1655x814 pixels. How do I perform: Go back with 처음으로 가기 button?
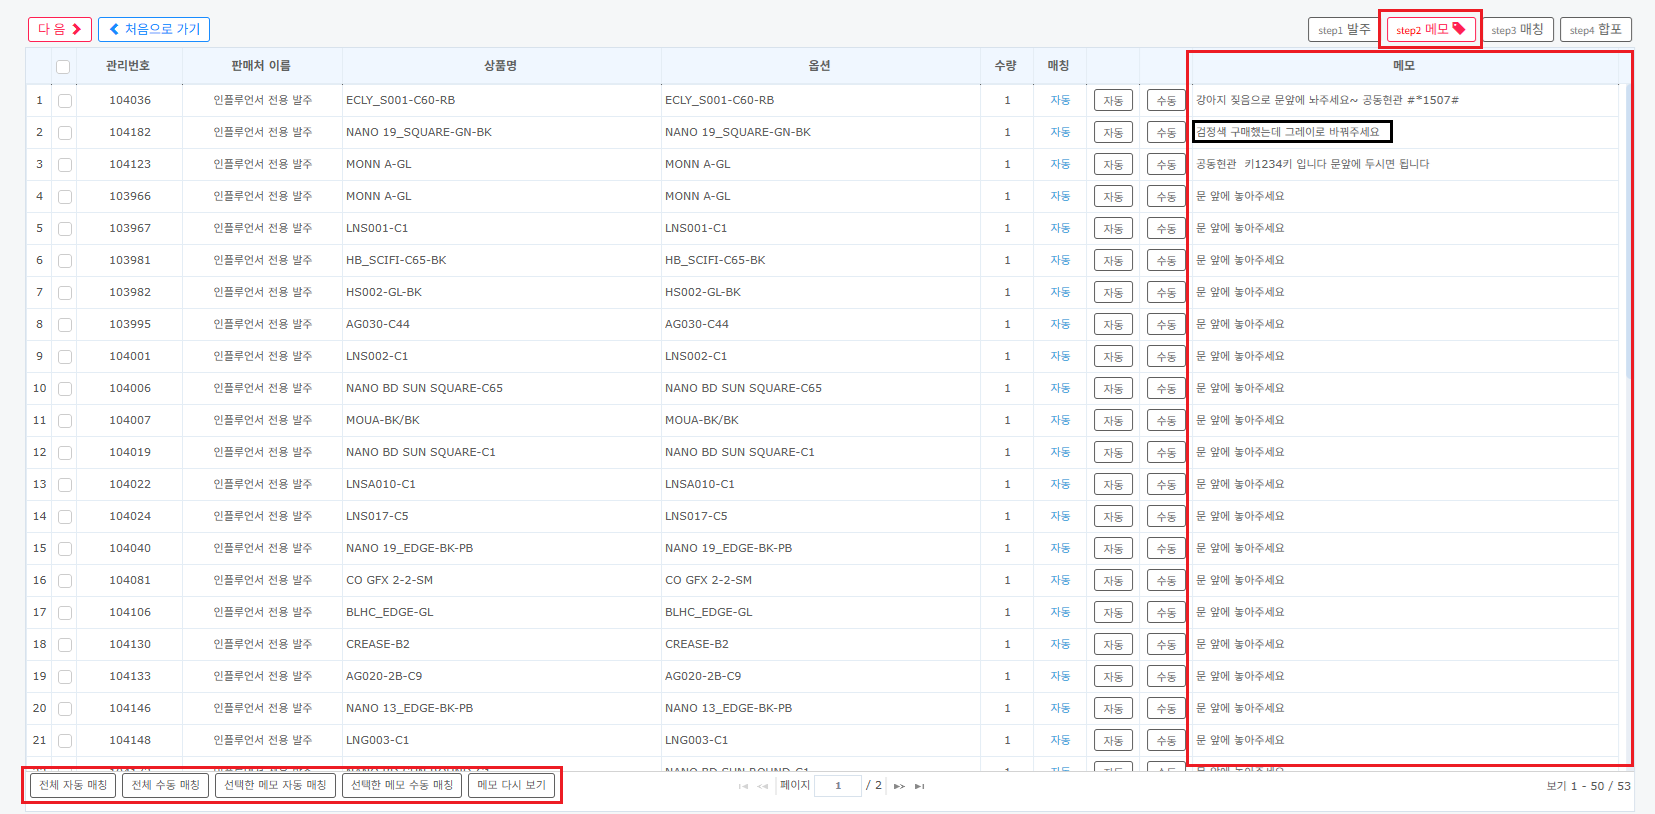(x=154, y=29)
